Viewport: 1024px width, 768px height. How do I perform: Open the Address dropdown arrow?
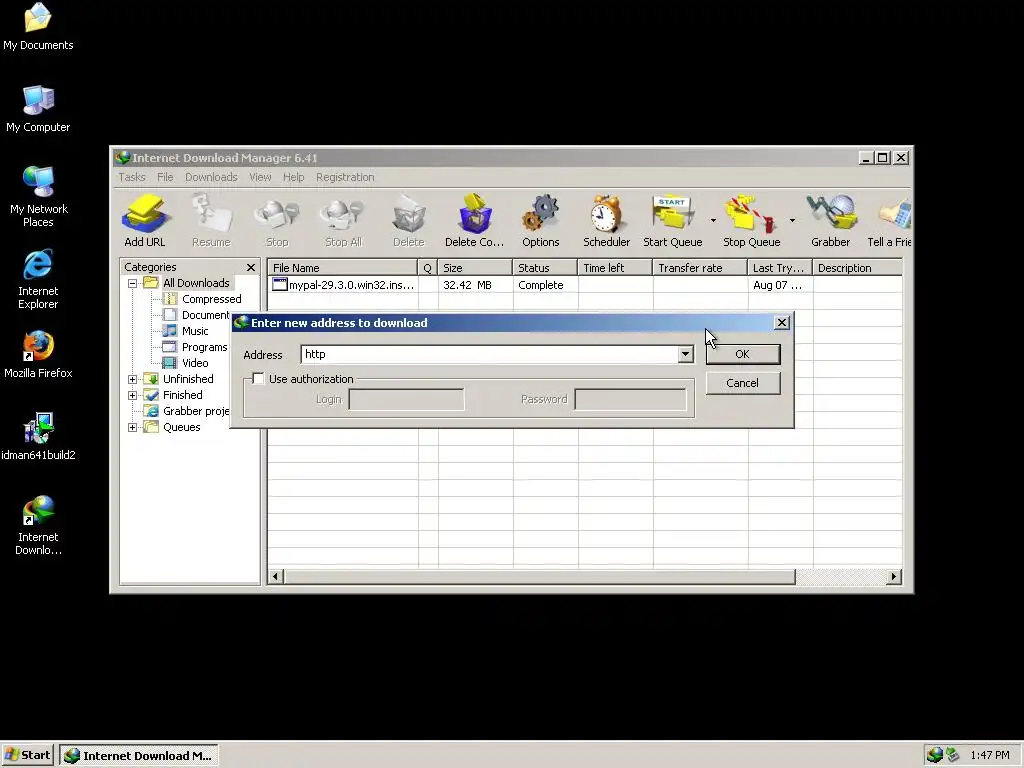(x=684, y=354)
